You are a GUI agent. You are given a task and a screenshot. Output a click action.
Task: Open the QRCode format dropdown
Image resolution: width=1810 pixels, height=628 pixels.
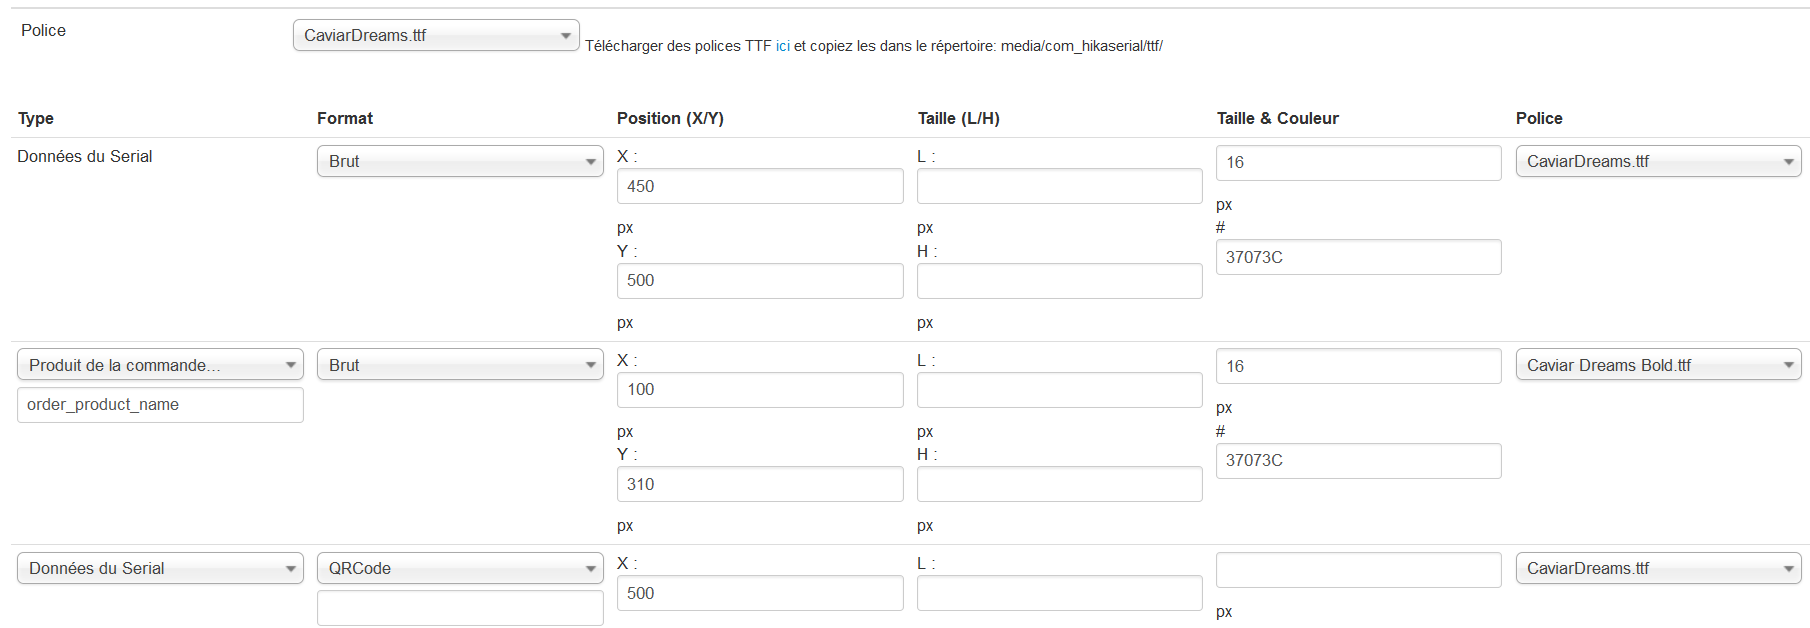(x=460, y=568)
